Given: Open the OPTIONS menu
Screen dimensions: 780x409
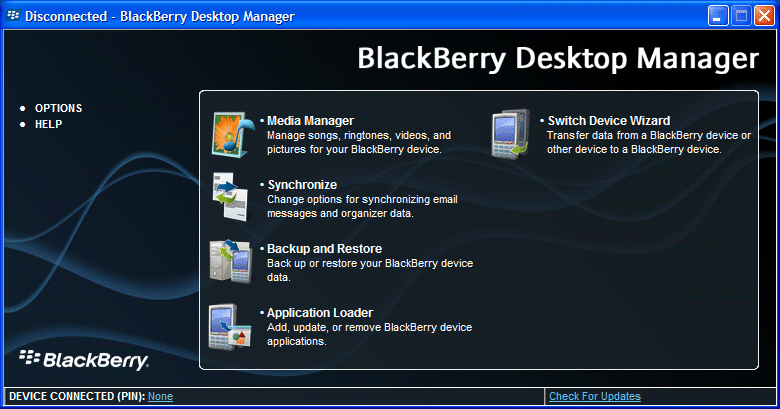Looking at the screenshot, I should point(58,108).
